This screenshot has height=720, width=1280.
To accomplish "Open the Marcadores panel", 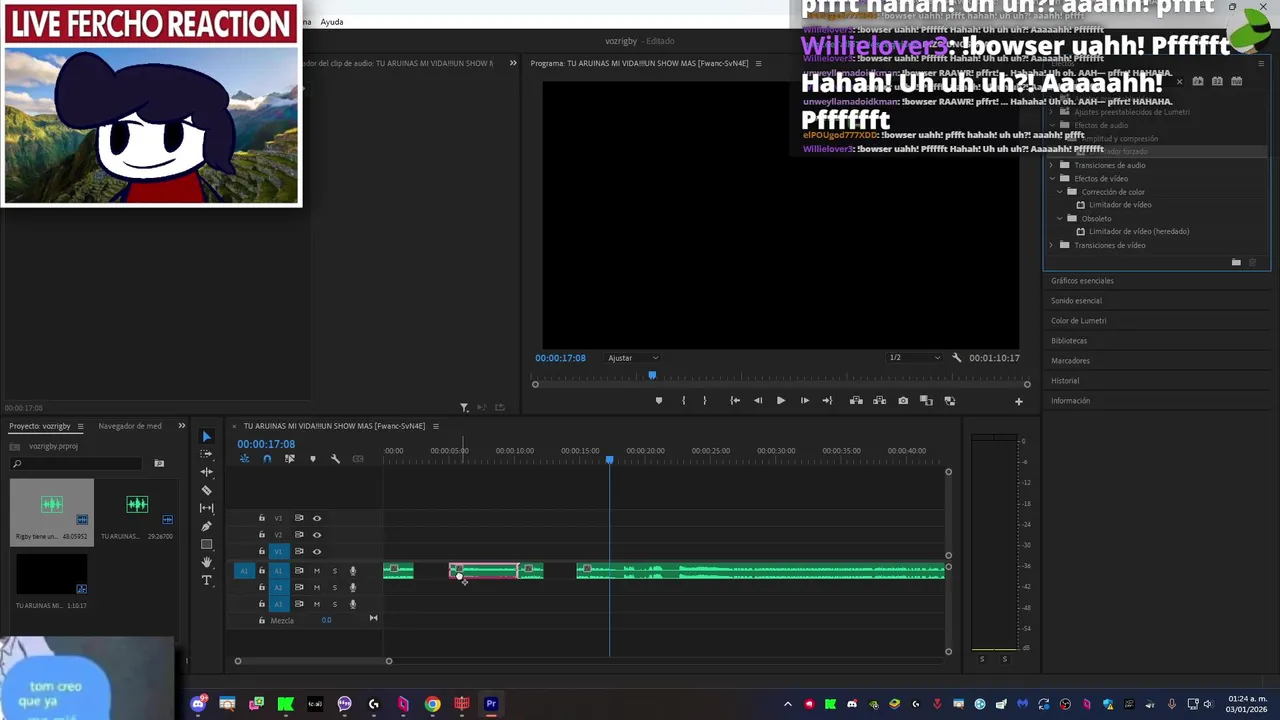I will 1070,361.
